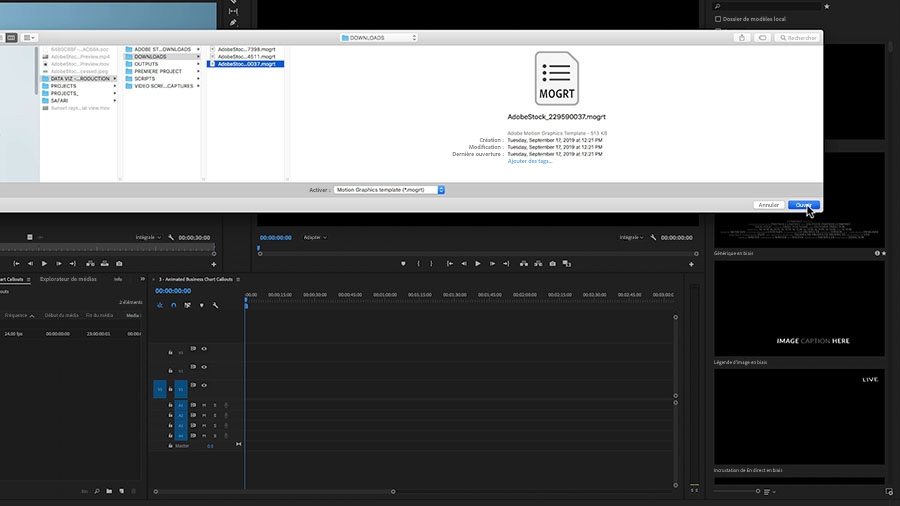Click New Bin icon in Project panel
Screen dimensions: 900x506
(x=109, y=491)
